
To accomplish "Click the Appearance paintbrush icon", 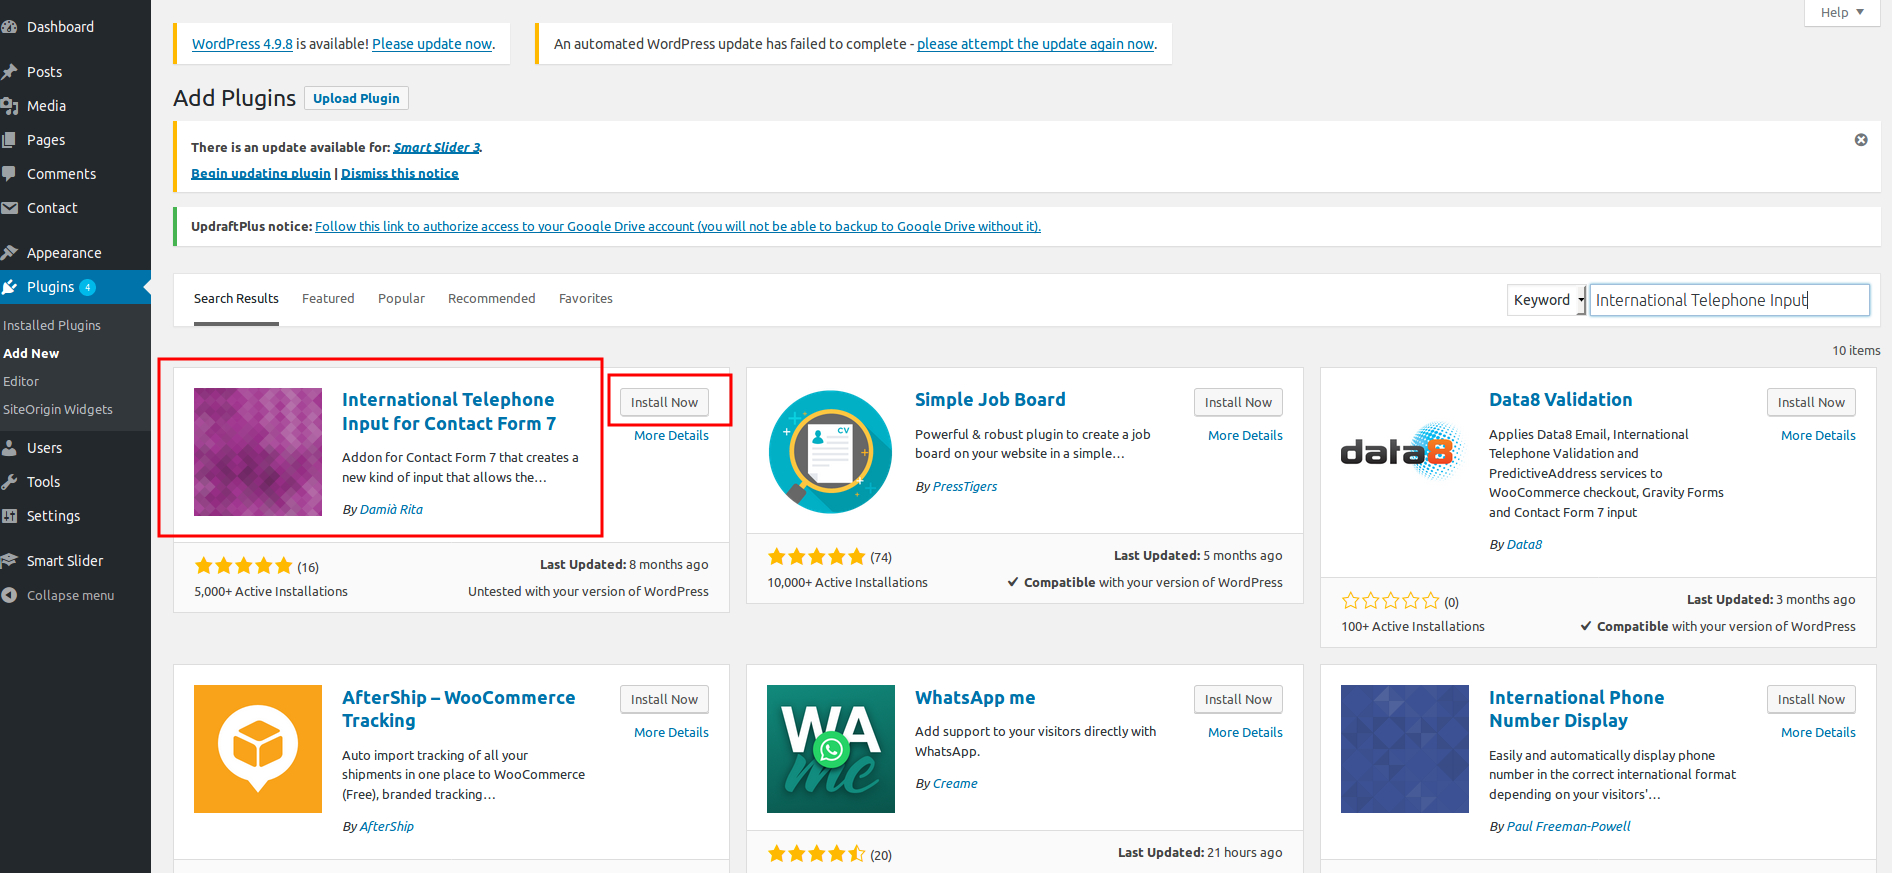I will pyautogui.click(x=9, y=253).
